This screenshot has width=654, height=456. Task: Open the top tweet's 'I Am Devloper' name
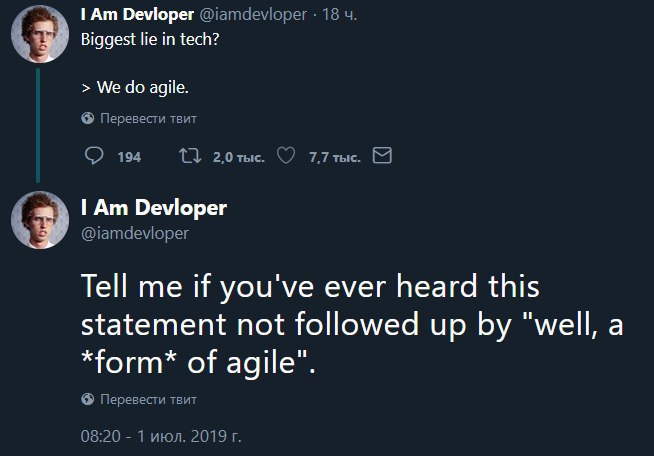coord(137,14)
